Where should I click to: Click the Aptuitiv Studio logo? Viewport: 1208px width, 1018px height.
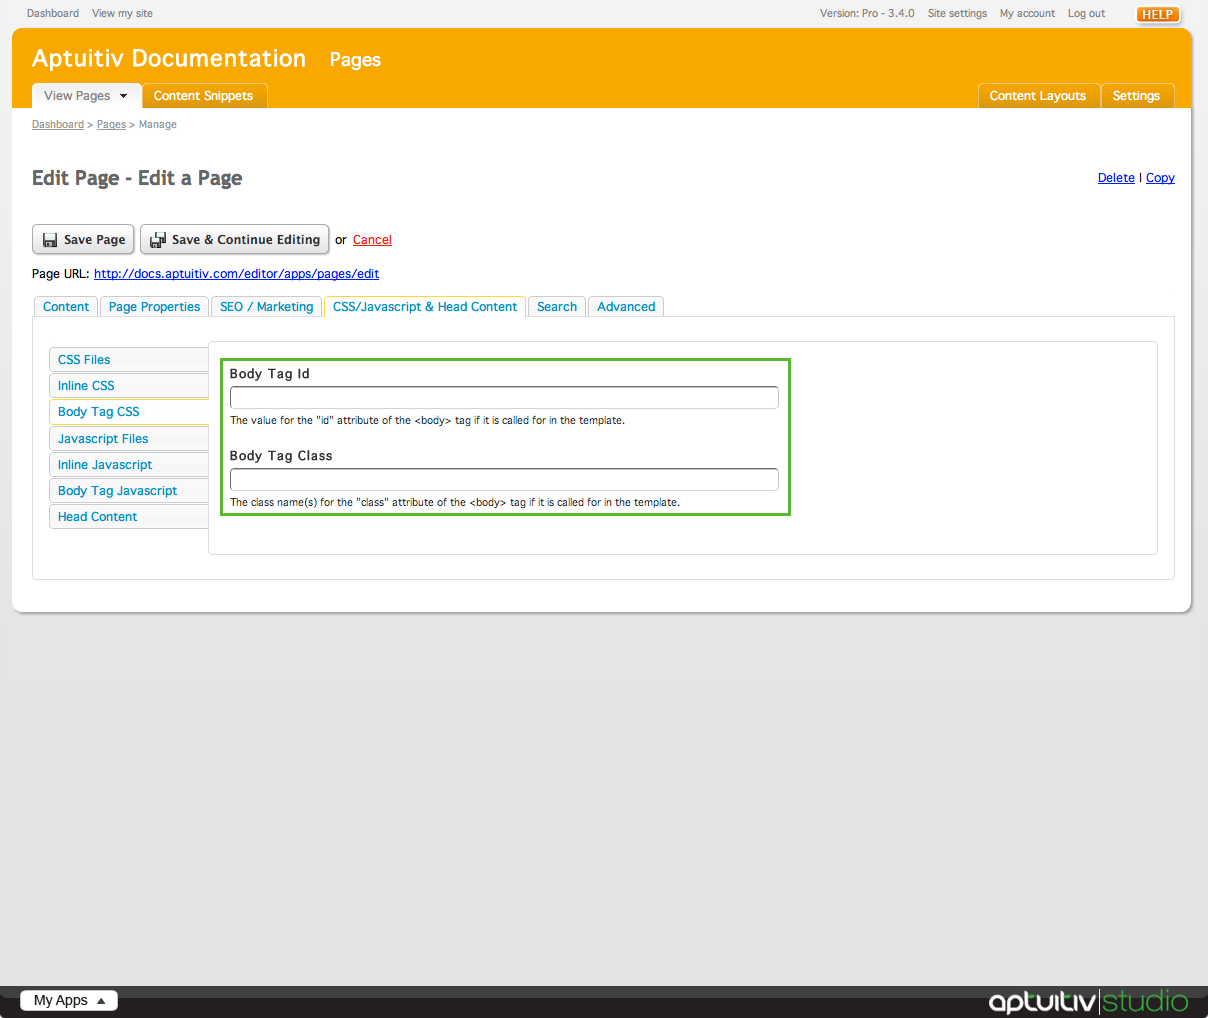pyautogui.click(x=1087, y=1001)
